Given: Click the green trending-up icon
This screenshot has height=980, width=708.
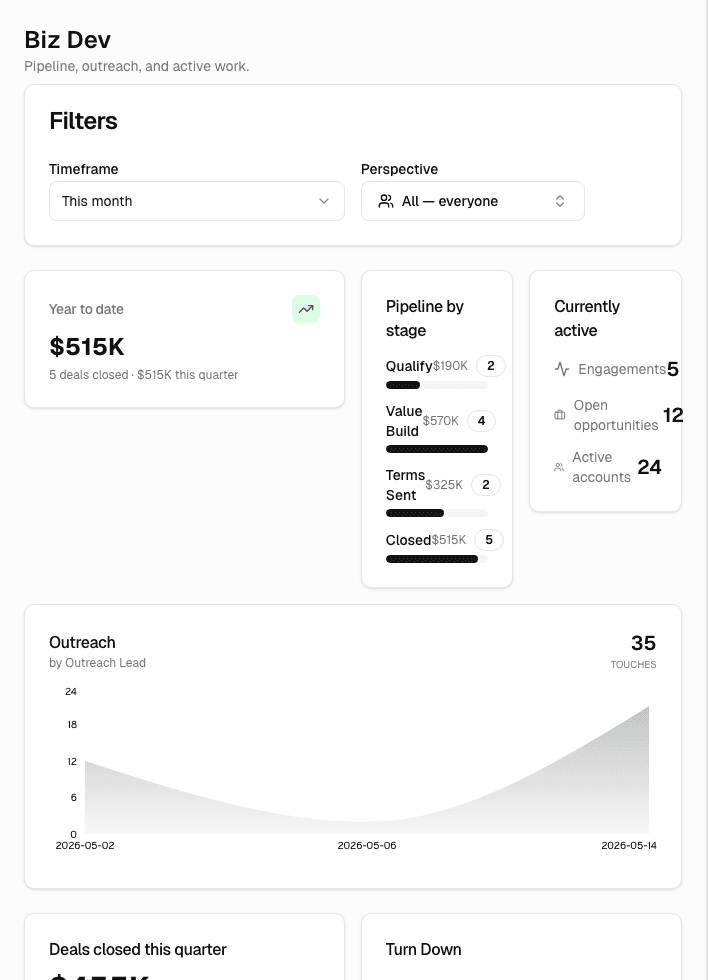Looking at the screenshot, I should [x=306, y=309].
